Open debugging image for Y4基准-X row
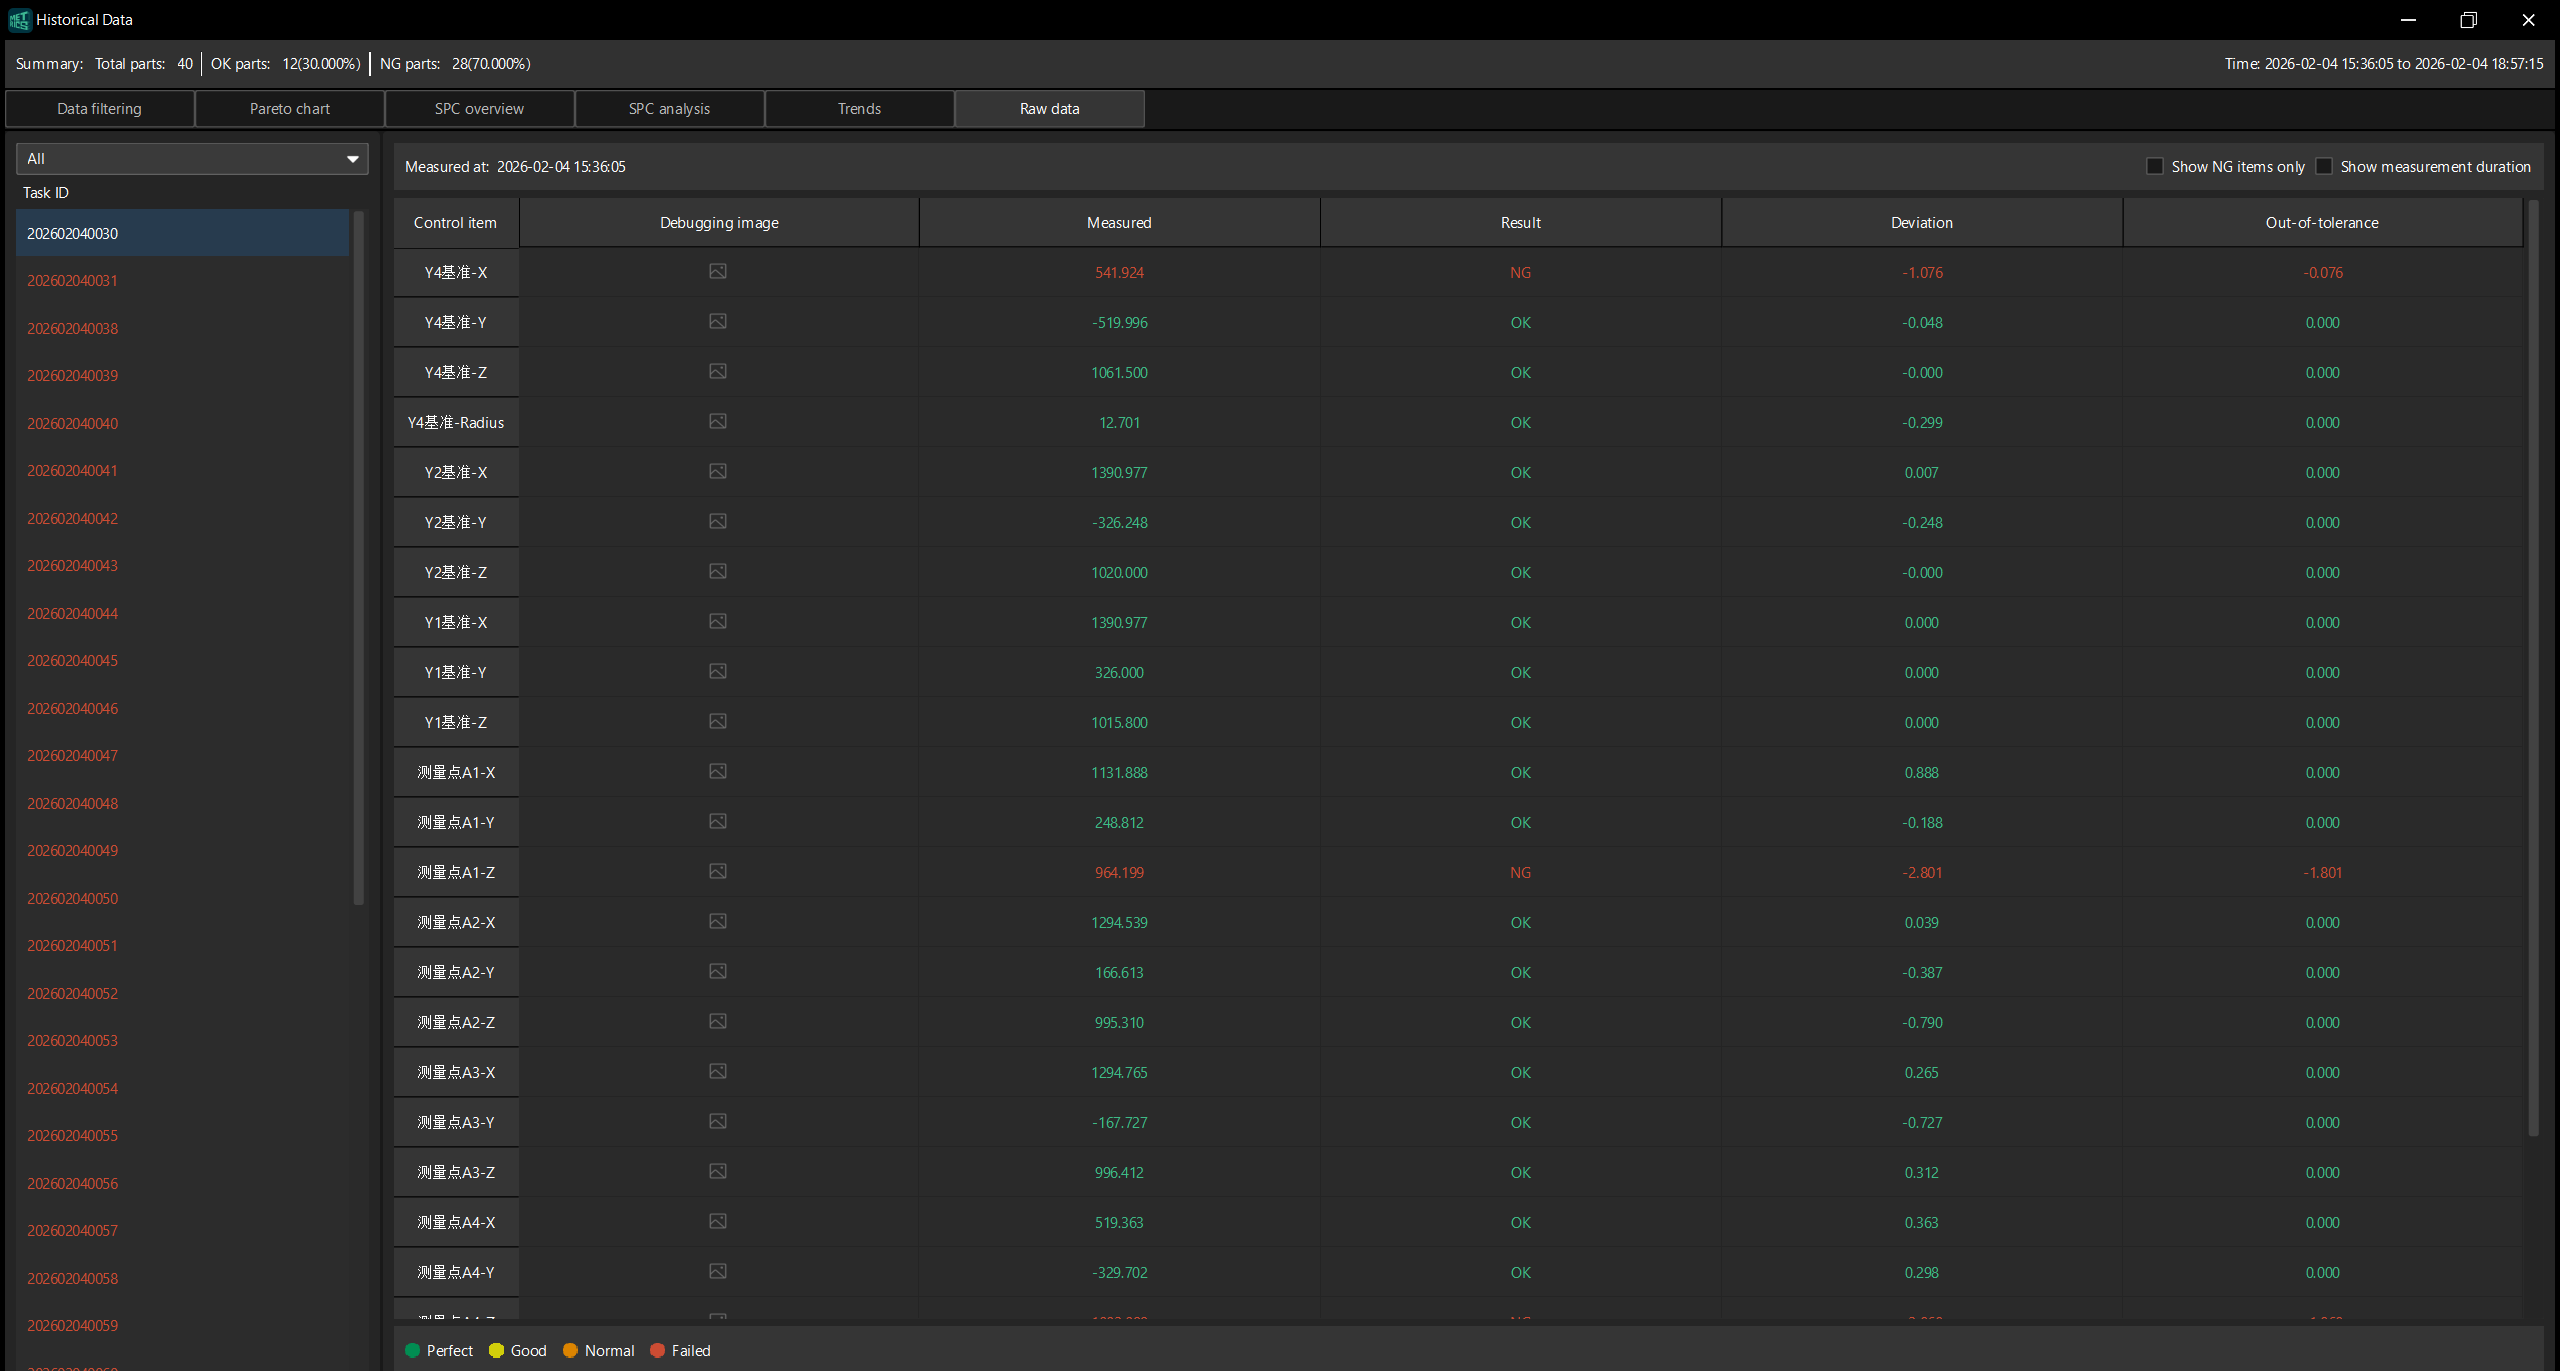Viewport: 2560px width, 1371px height. tap(718, 271)
